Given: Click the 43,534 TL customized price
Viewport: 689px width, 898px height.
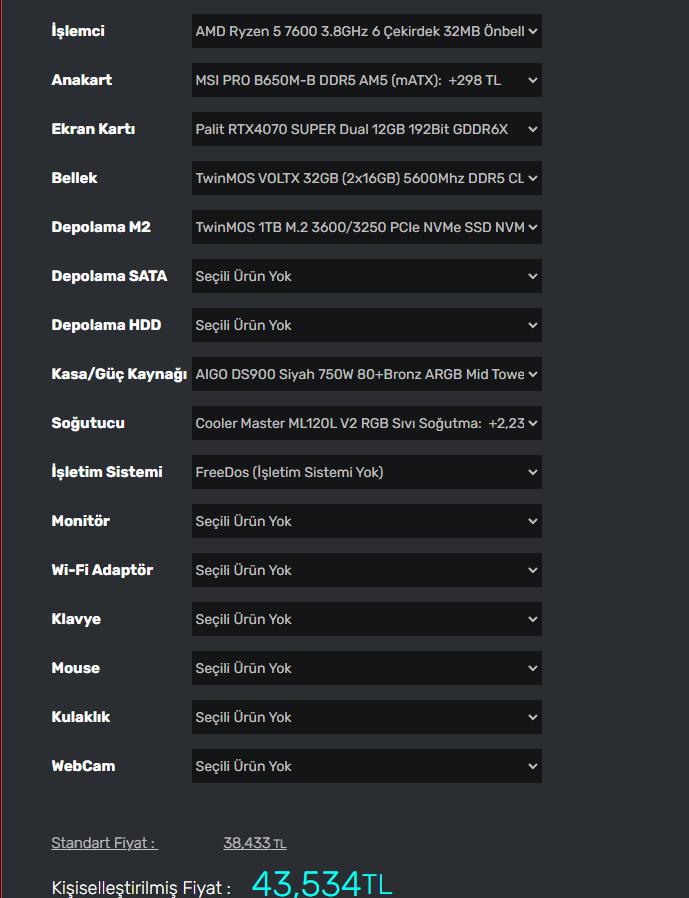Looking at the screenshot, I should [321, 883].
